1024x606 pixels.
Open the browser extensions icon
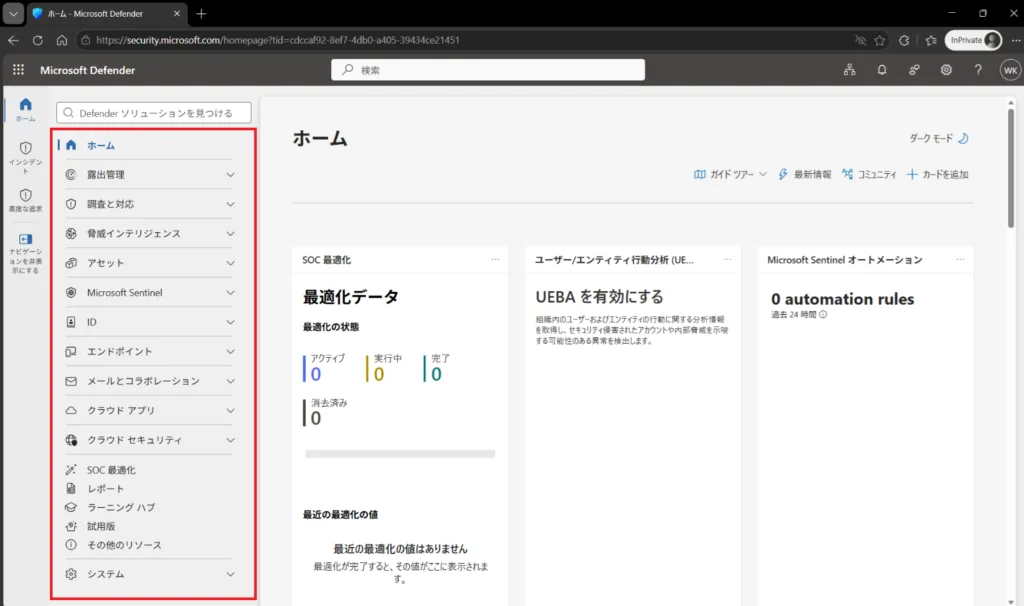point(904,40)
